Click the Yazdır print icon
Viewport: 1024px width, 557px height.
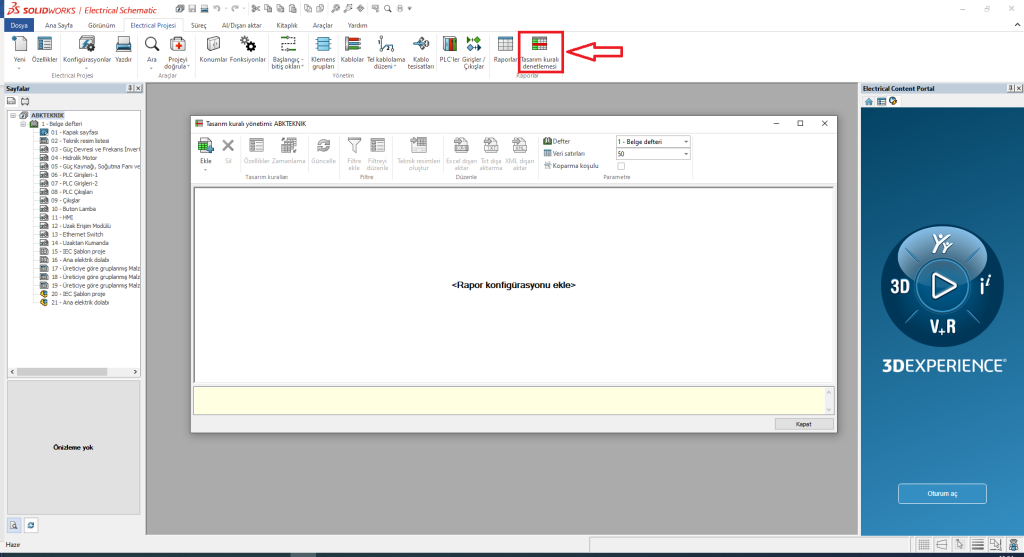(123, 44)
